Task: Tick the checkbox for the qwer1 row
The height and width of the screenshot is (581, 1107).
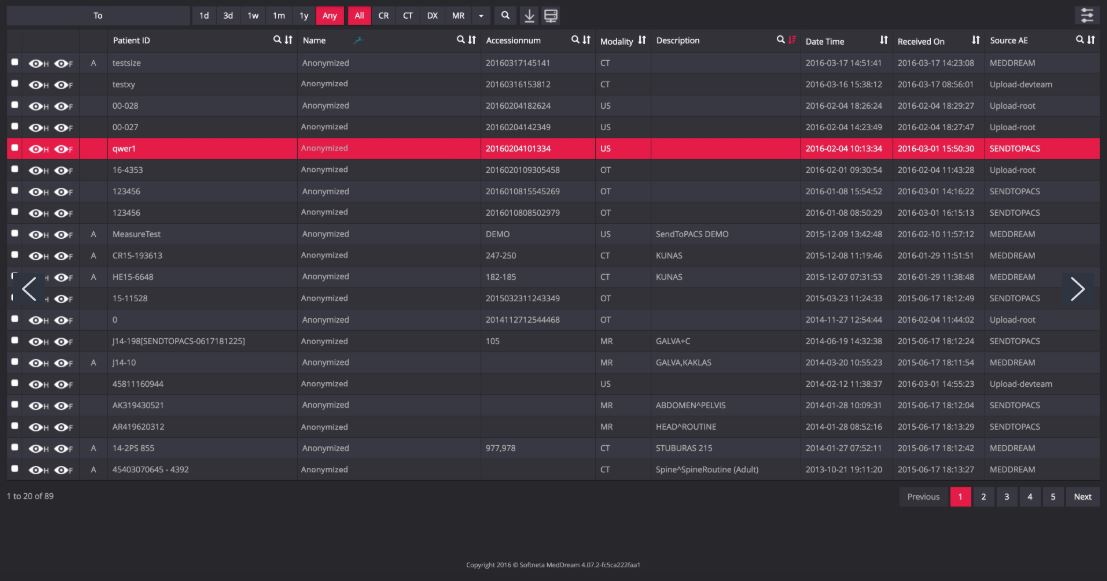Action: (14, 148)
